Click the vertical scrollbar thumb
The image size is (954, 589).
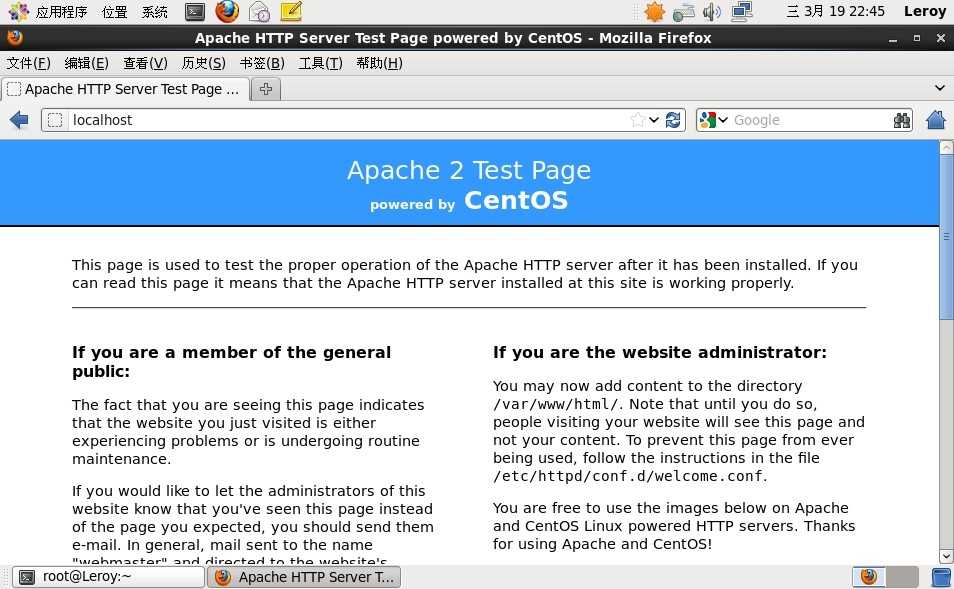(x=946, y=236)
